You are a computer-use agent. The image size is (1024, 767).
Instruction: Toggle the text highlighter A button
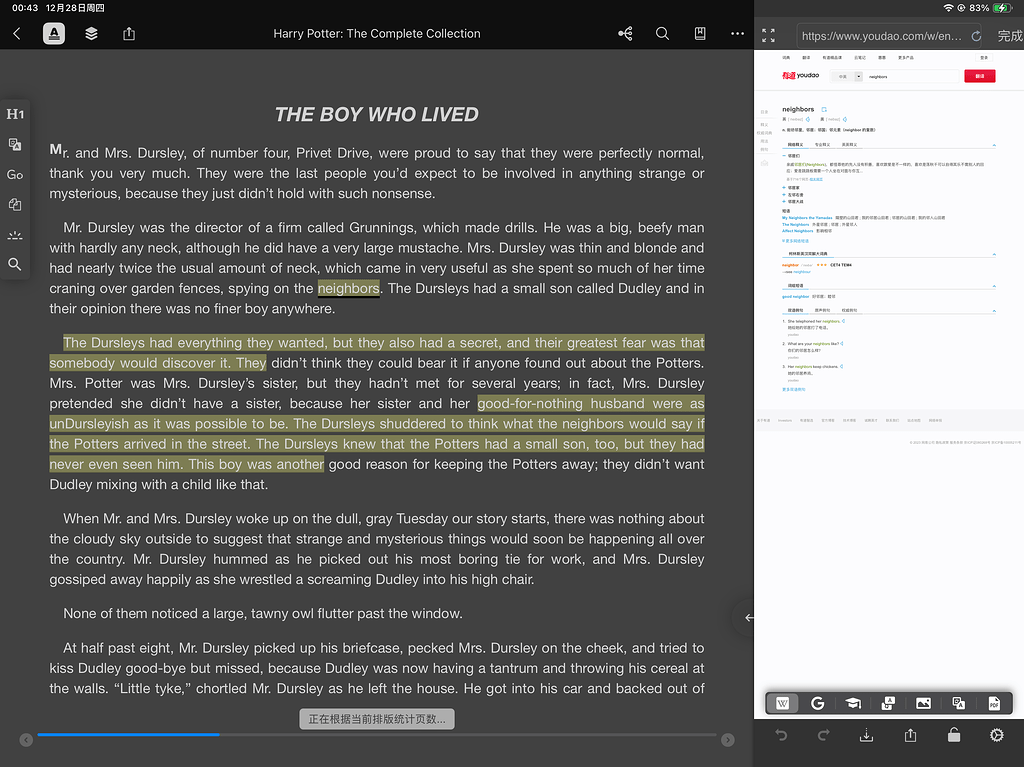(54, 34)
